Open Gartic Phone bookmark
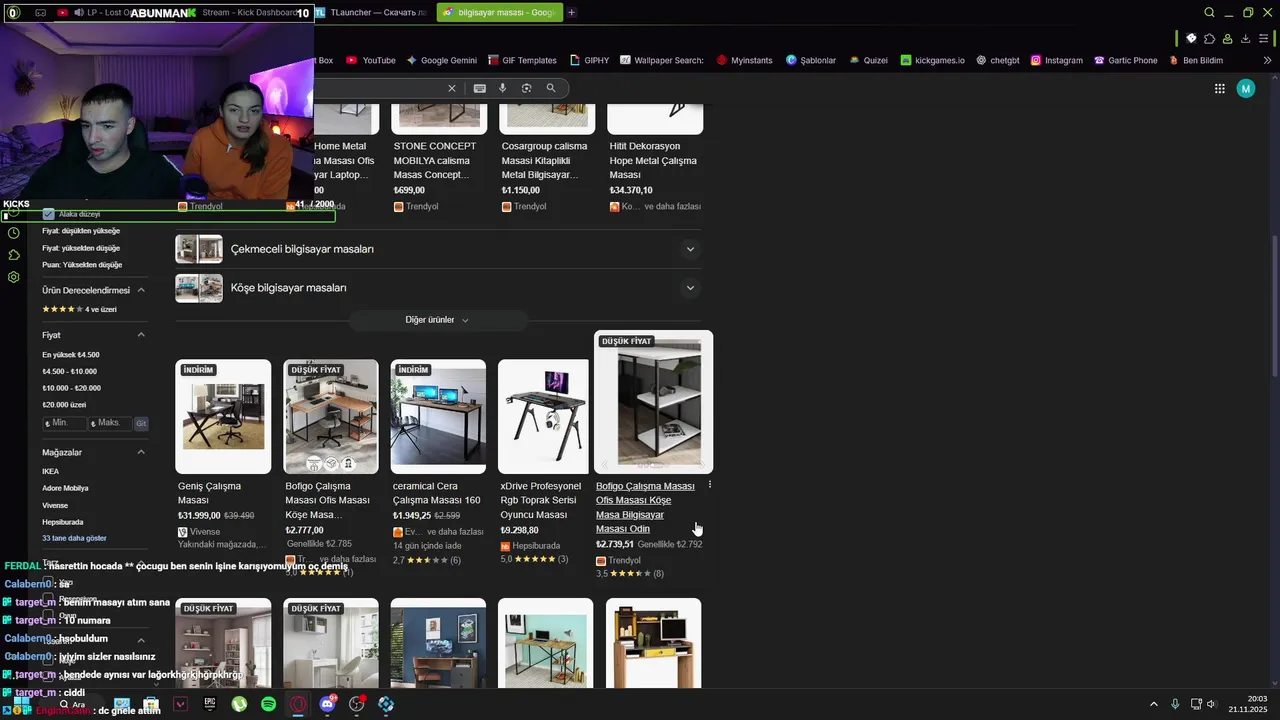This screenshot has height=720, width=1280. 1125,60
